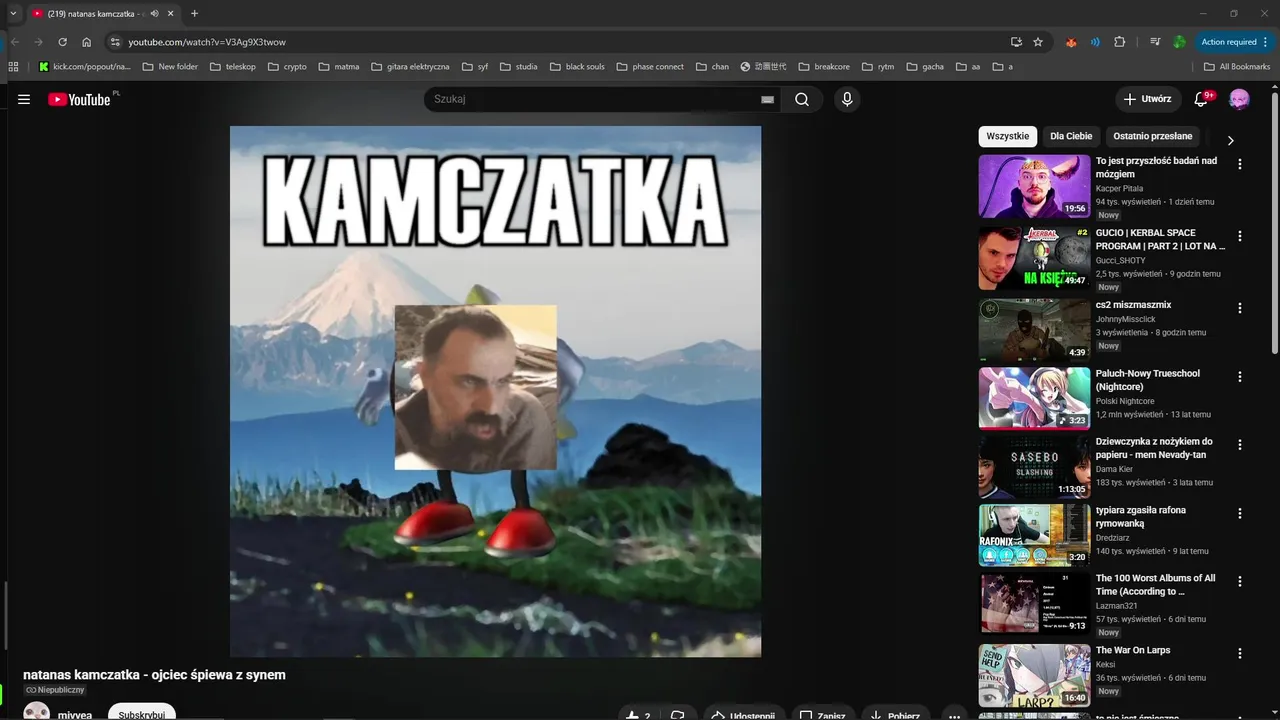This screenshot has height=720, width=1280.
Task: Bookmark this page with star icon
Action: click(1038, 42)
